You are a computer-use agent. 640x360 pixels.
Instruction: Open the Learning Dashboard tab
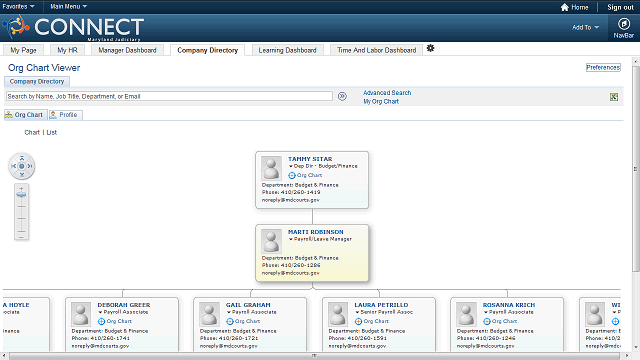pyautogui.click(x=287, y=50)
